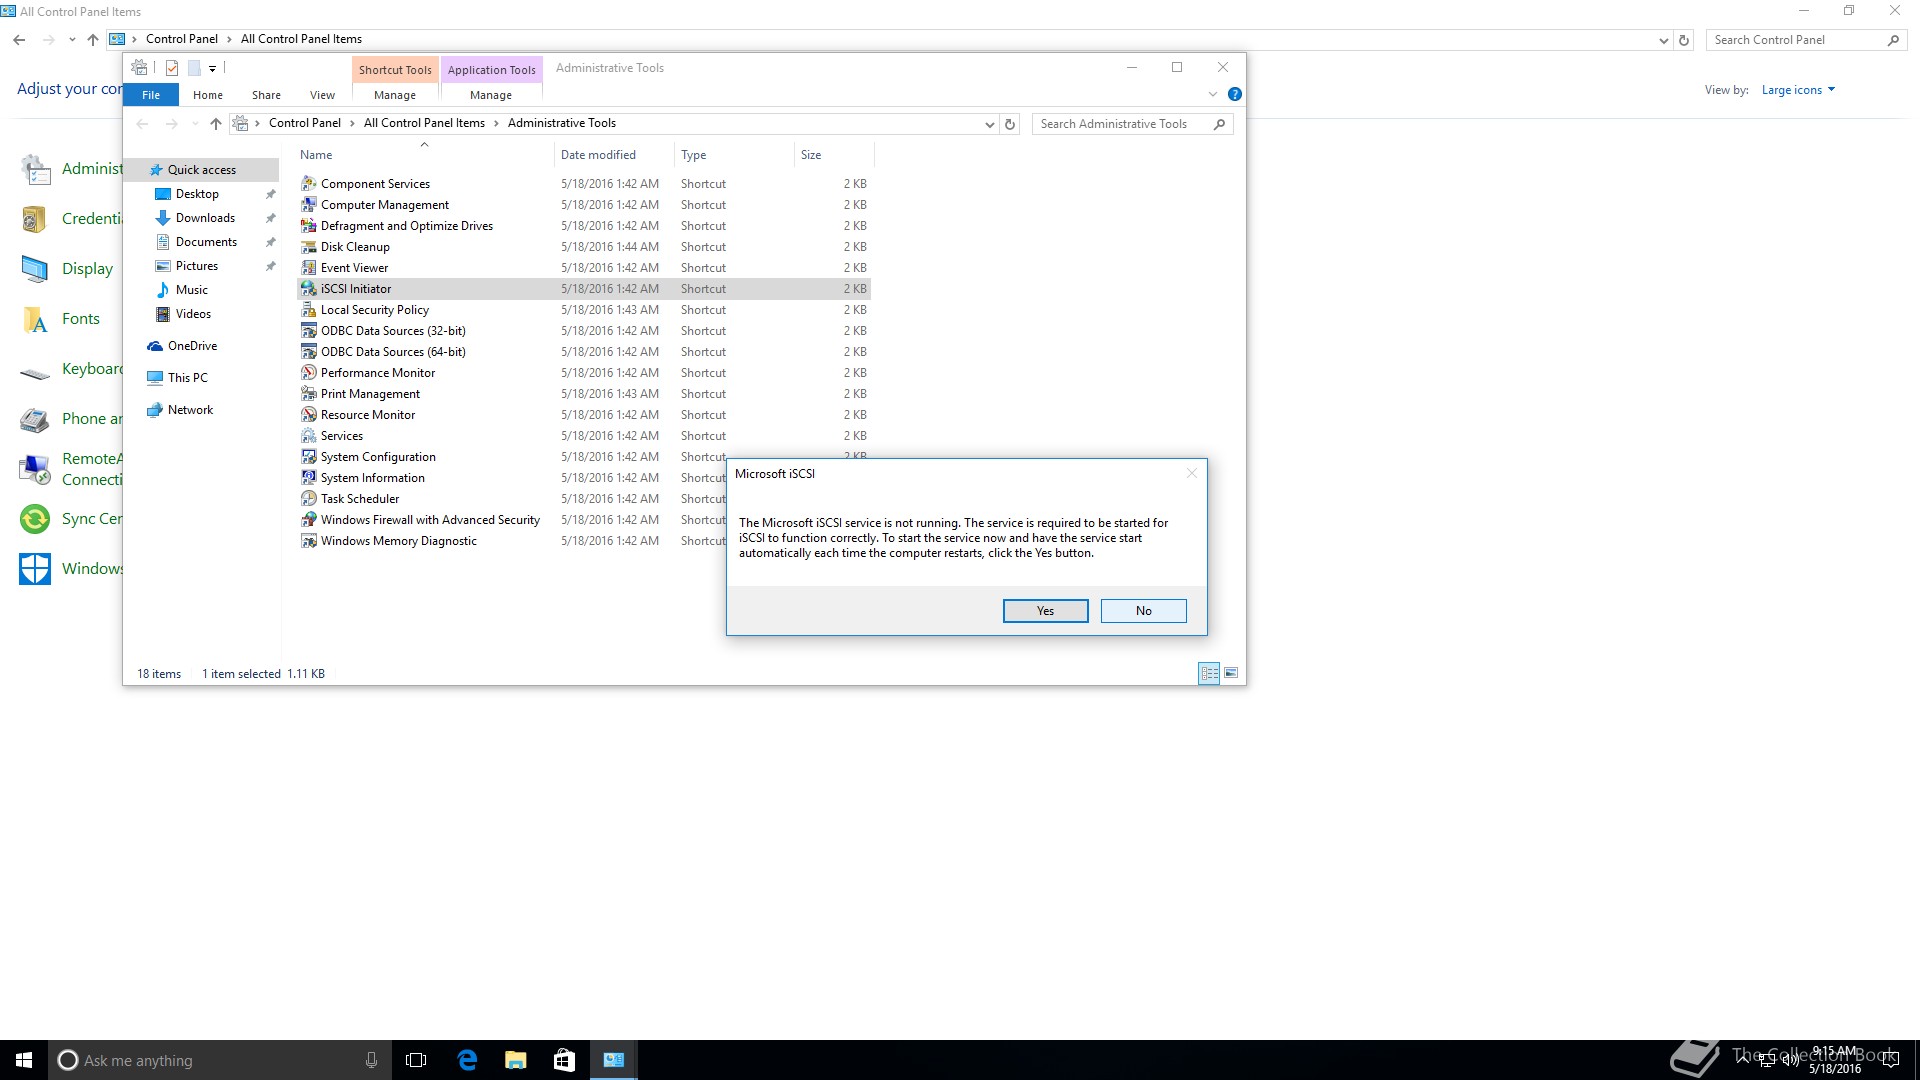Image resolution: width=1920 pixels, height=1080 pixels.
Task: Select the System Configuration icon
Action: tap(309, 457)
